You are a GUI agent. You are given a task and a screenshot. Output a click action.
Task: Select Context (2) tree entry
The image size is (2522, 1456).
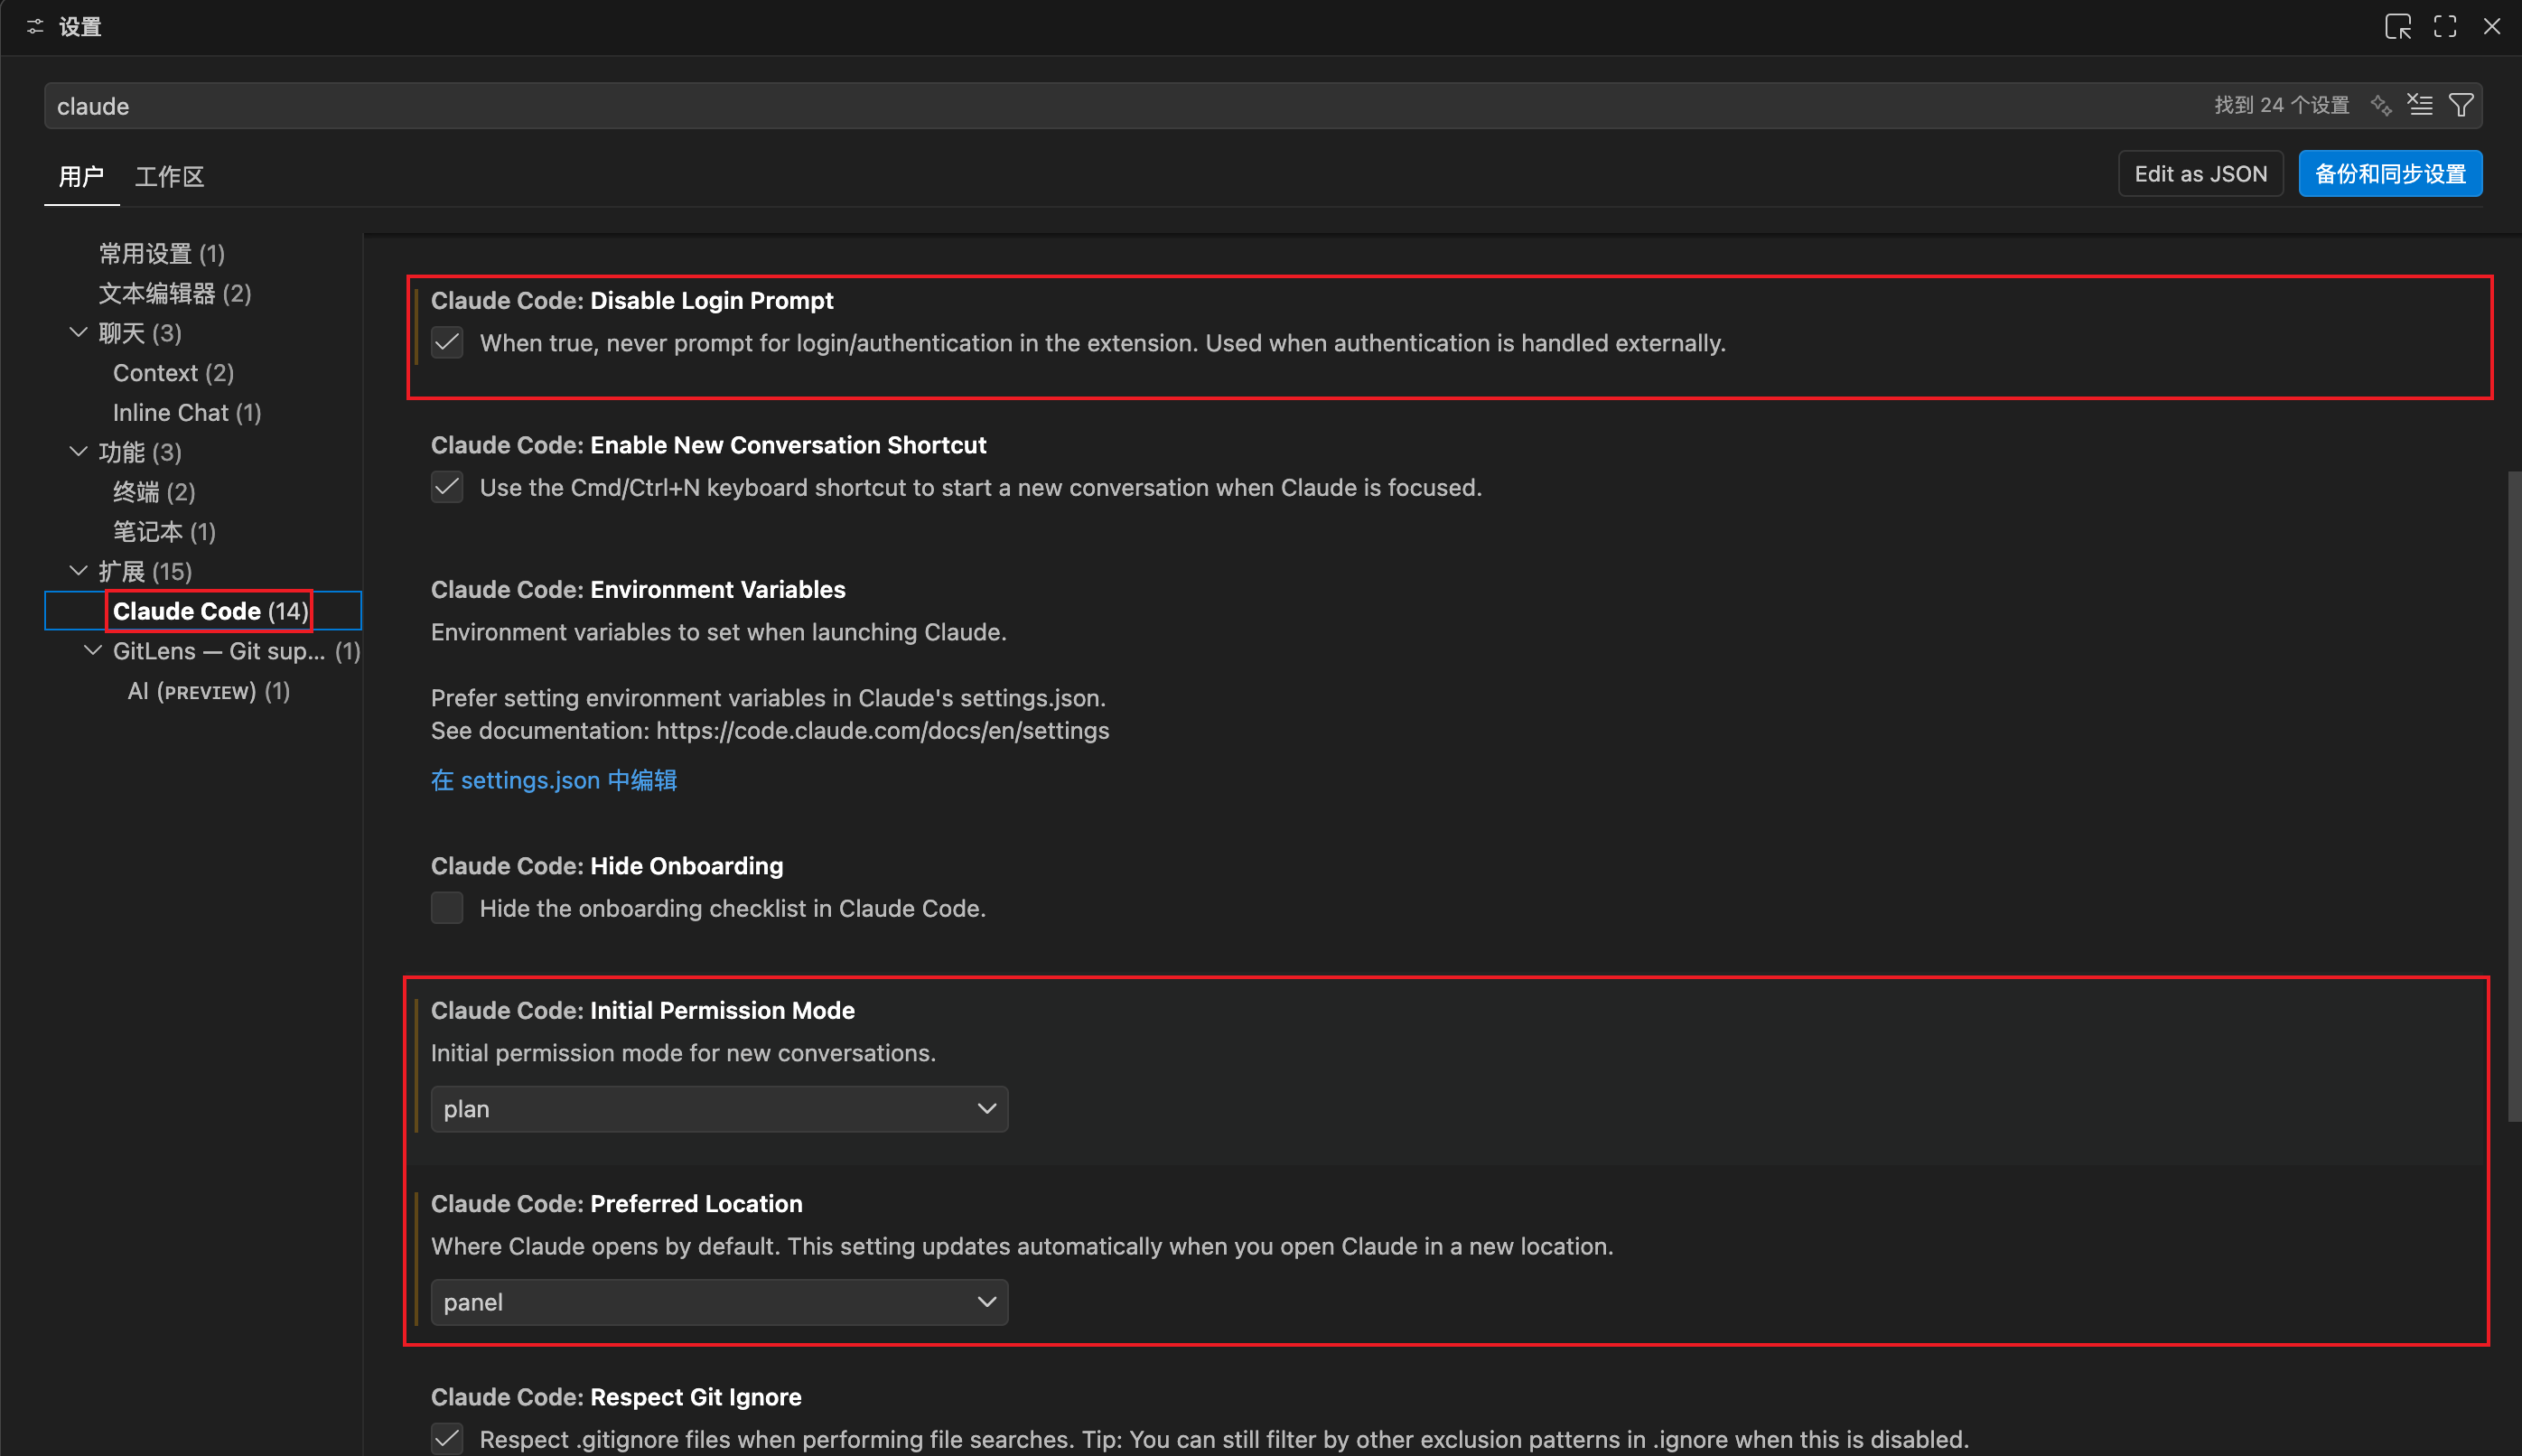(174, 373)
